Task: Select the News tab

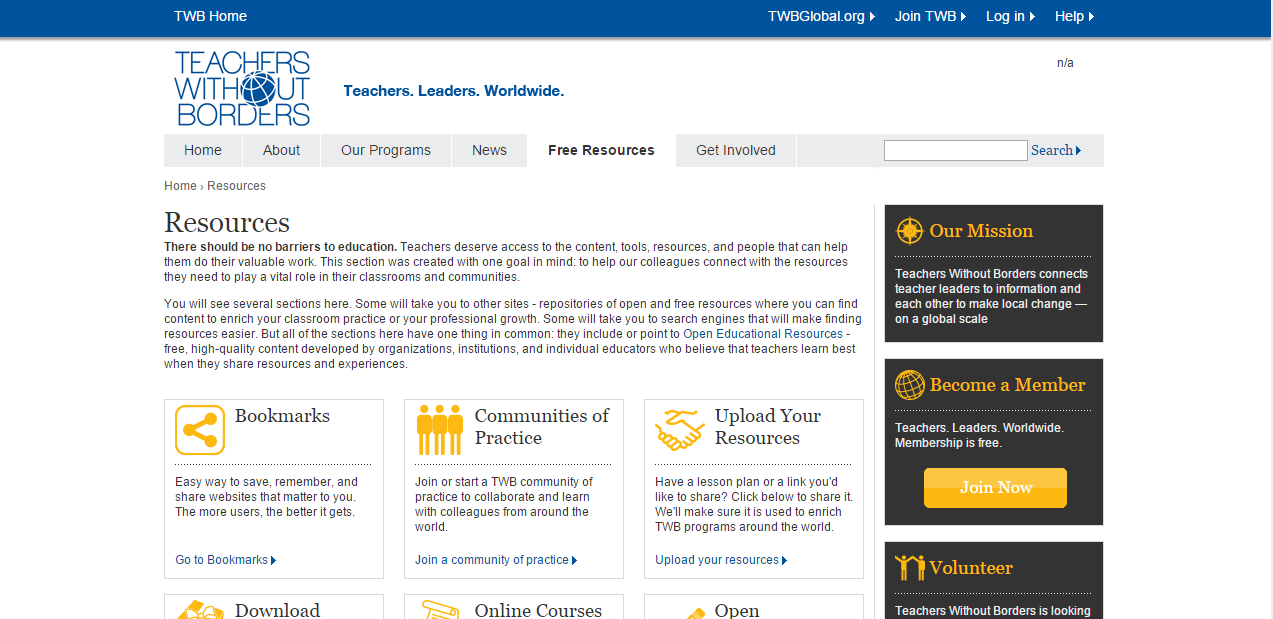Action: (x=489, y=150)
